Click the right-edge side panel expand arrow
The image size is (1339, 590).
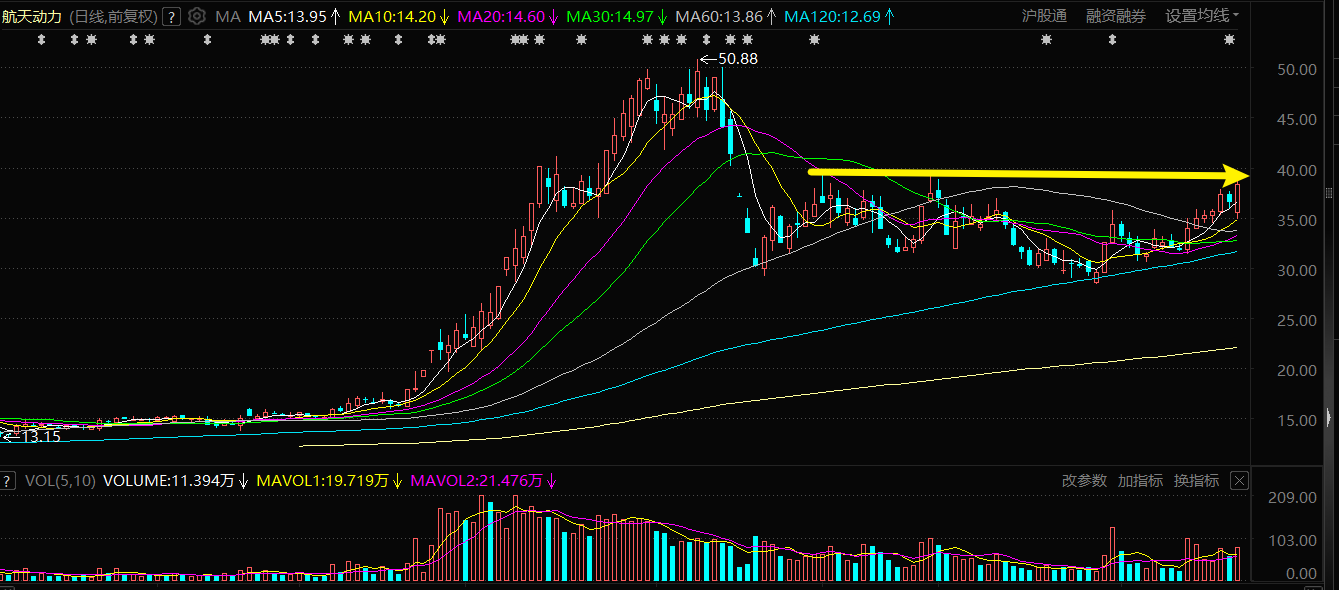[1328, 416]
